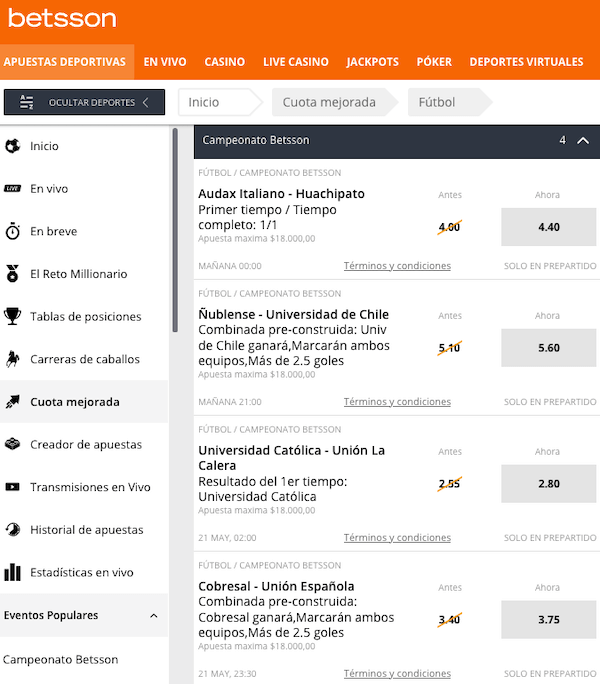This screenshot has width=600, height=684.
Task: Click the struck-through 5.10 previous odds
Action: pos(449,348)
